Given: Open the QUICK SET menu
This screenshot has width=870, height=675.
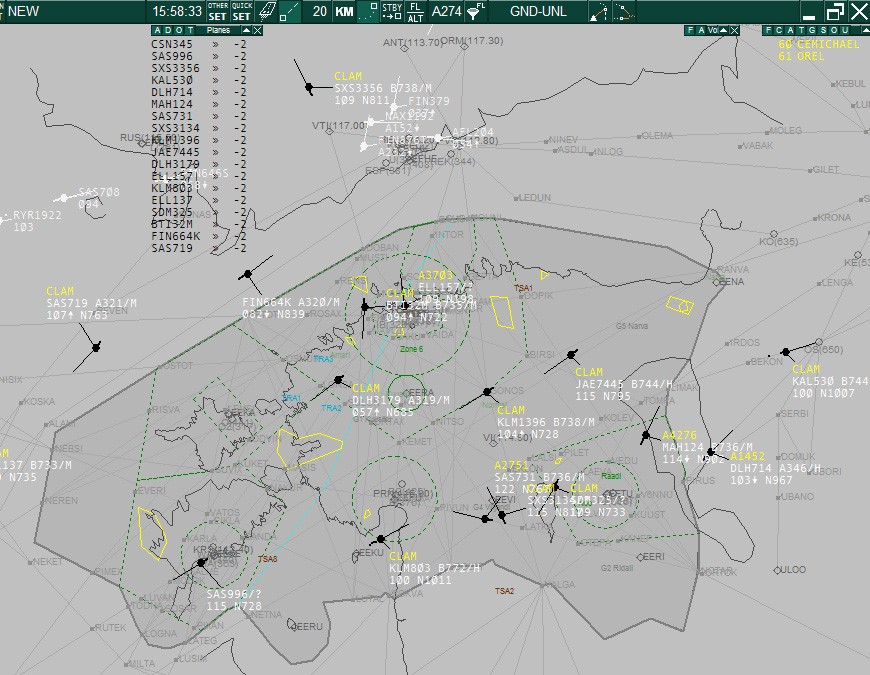Looking at the screenshot, I should (x=242, y=12).
